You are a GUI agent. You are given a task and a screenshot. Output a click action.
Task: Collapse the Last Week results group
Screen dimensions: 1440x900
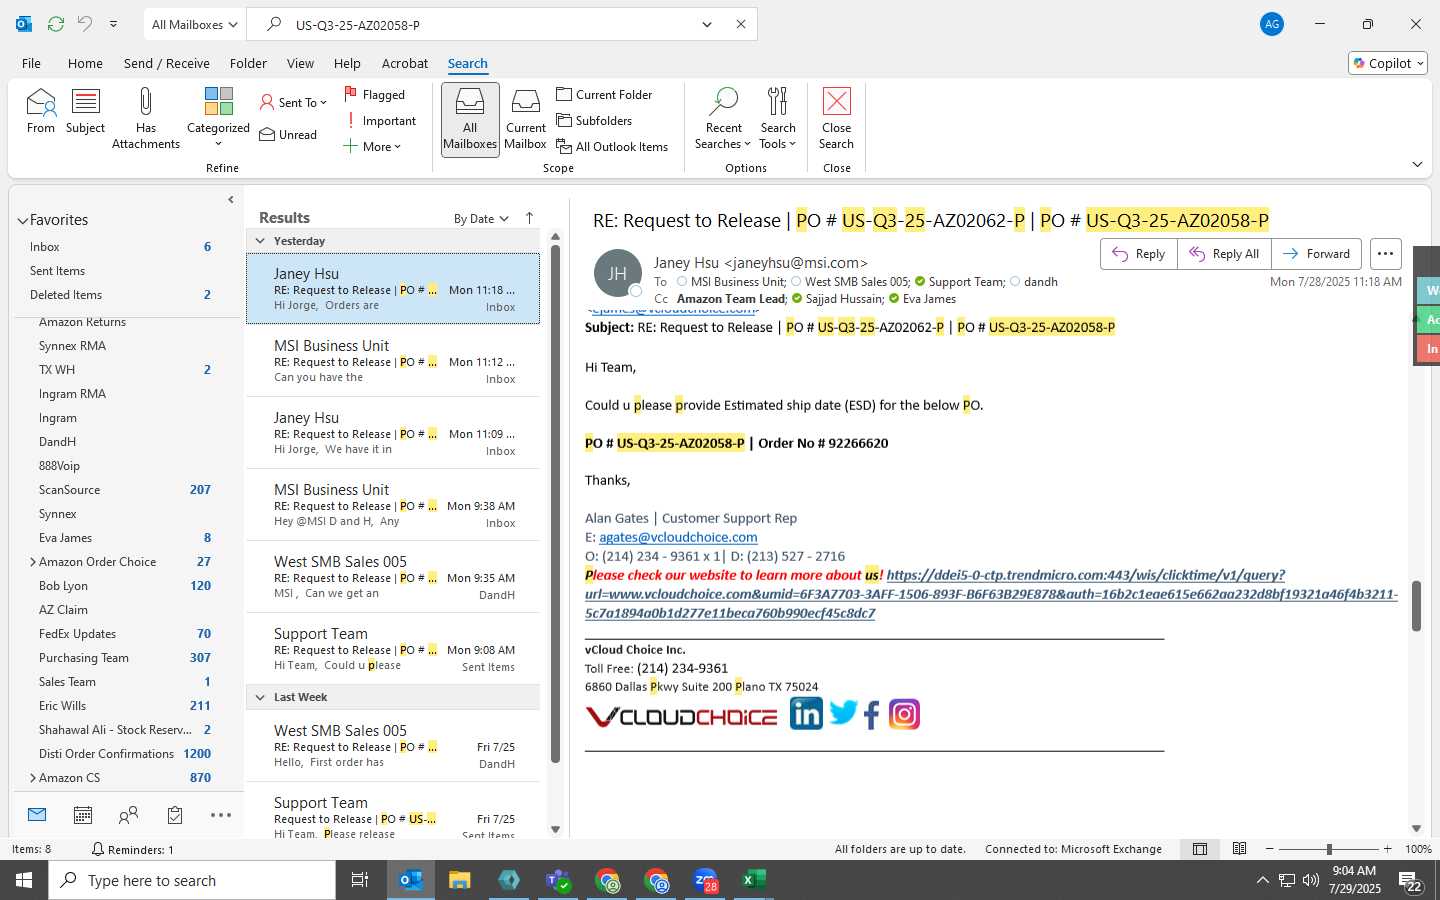pyautogui.click(x=260, y=697)
